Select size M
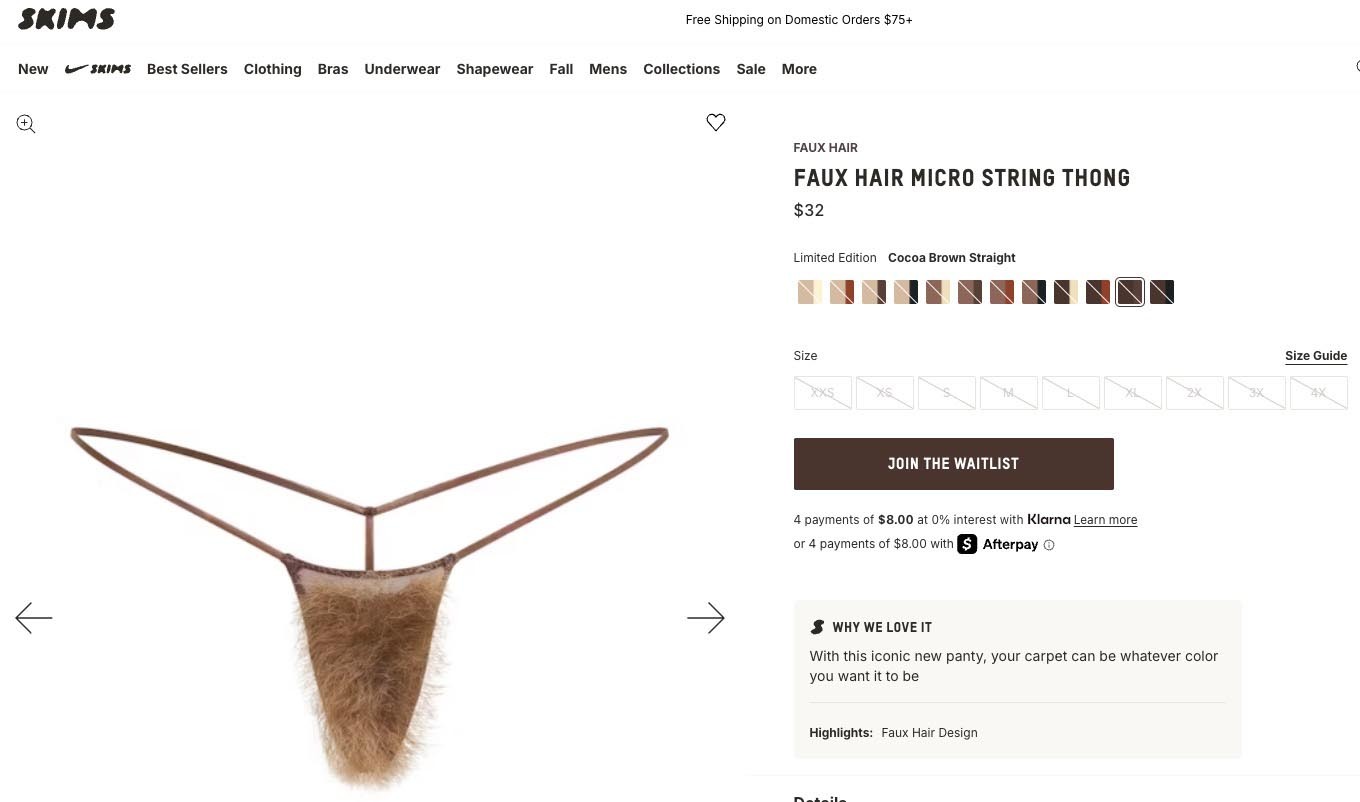Image resolution: width=1360 pixels, height=802 pixels. pyautogui.click(x=1008, y=393)
